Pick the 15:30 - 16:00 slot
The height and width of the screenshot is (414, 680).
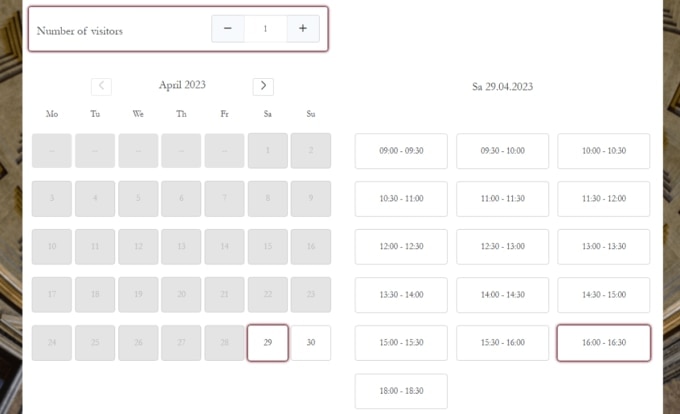tap(502, 343)
